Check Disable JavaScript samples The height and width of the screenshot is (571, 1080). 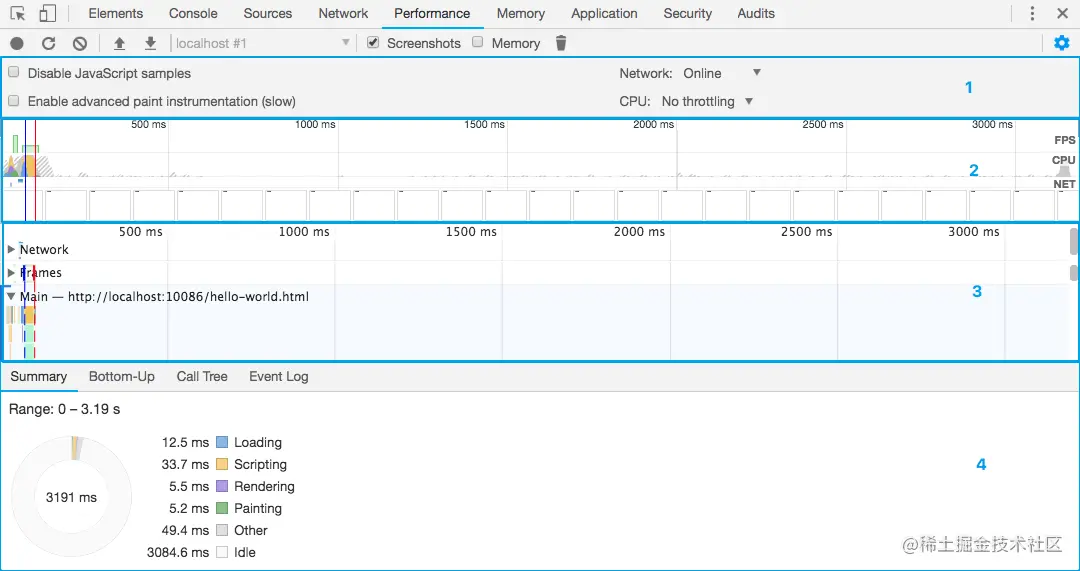(x=13, y=72)
